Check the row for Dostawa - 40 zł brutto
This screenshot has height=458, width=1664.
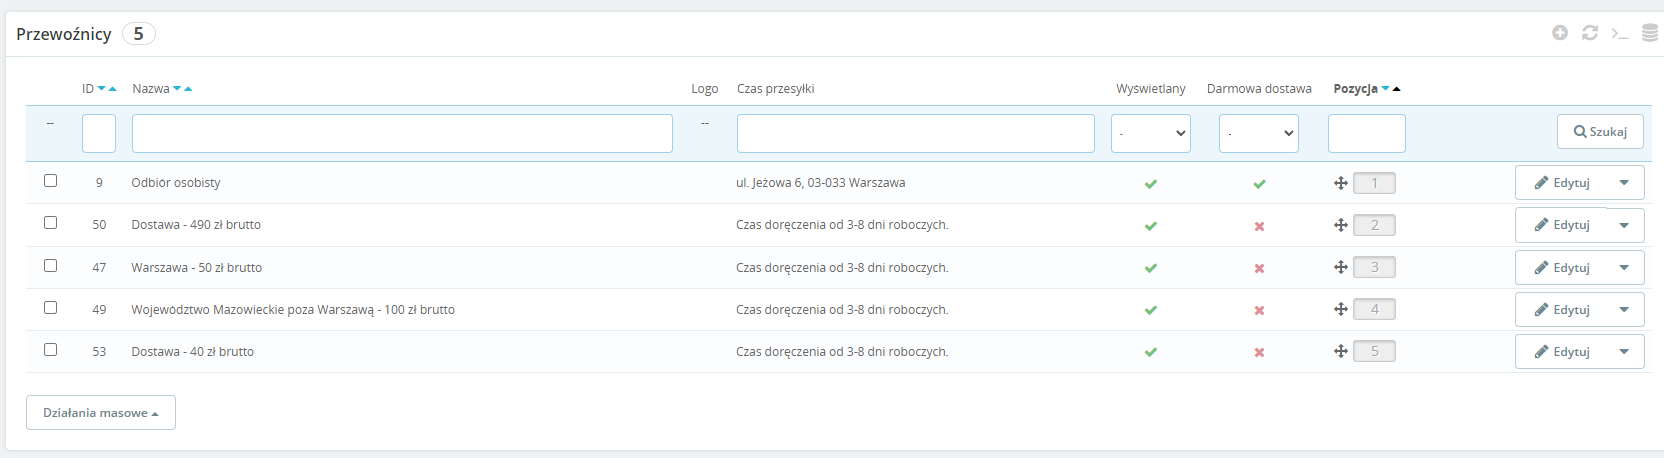(50, 350)
